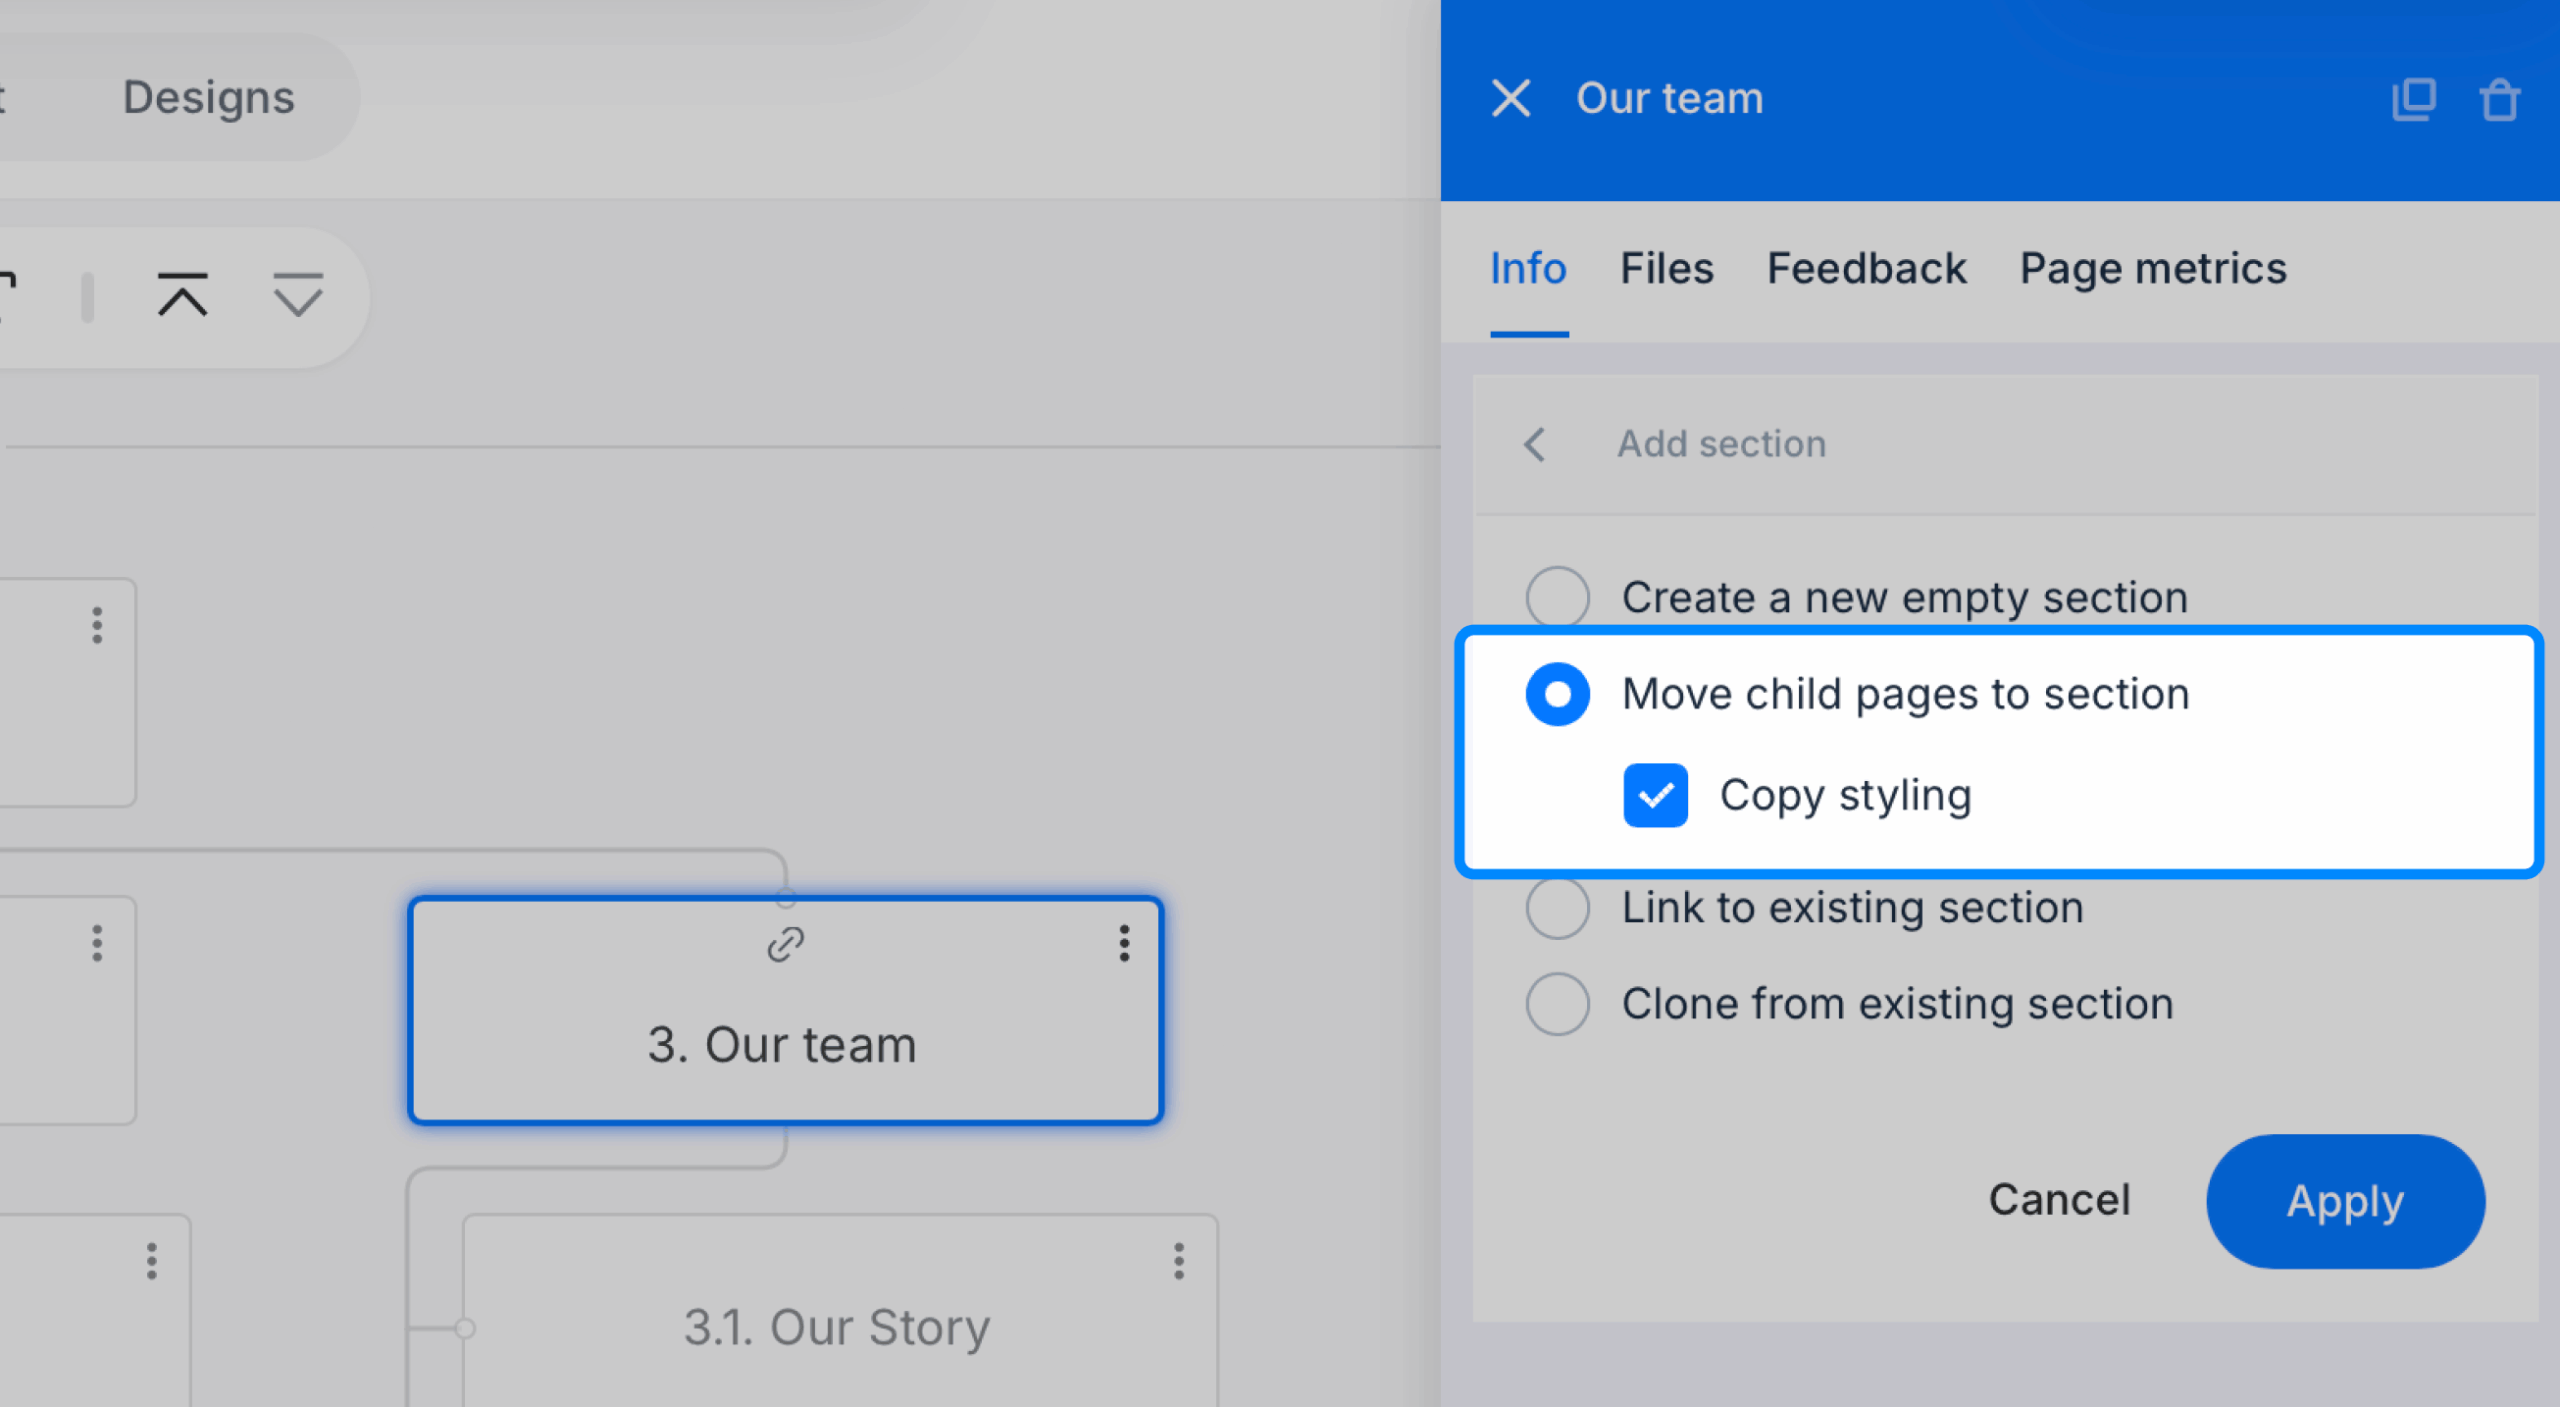The width and height of the screenshot is (2560, 1407).
Task: Click the Add section heading text
Action: tap(1722, 444)
